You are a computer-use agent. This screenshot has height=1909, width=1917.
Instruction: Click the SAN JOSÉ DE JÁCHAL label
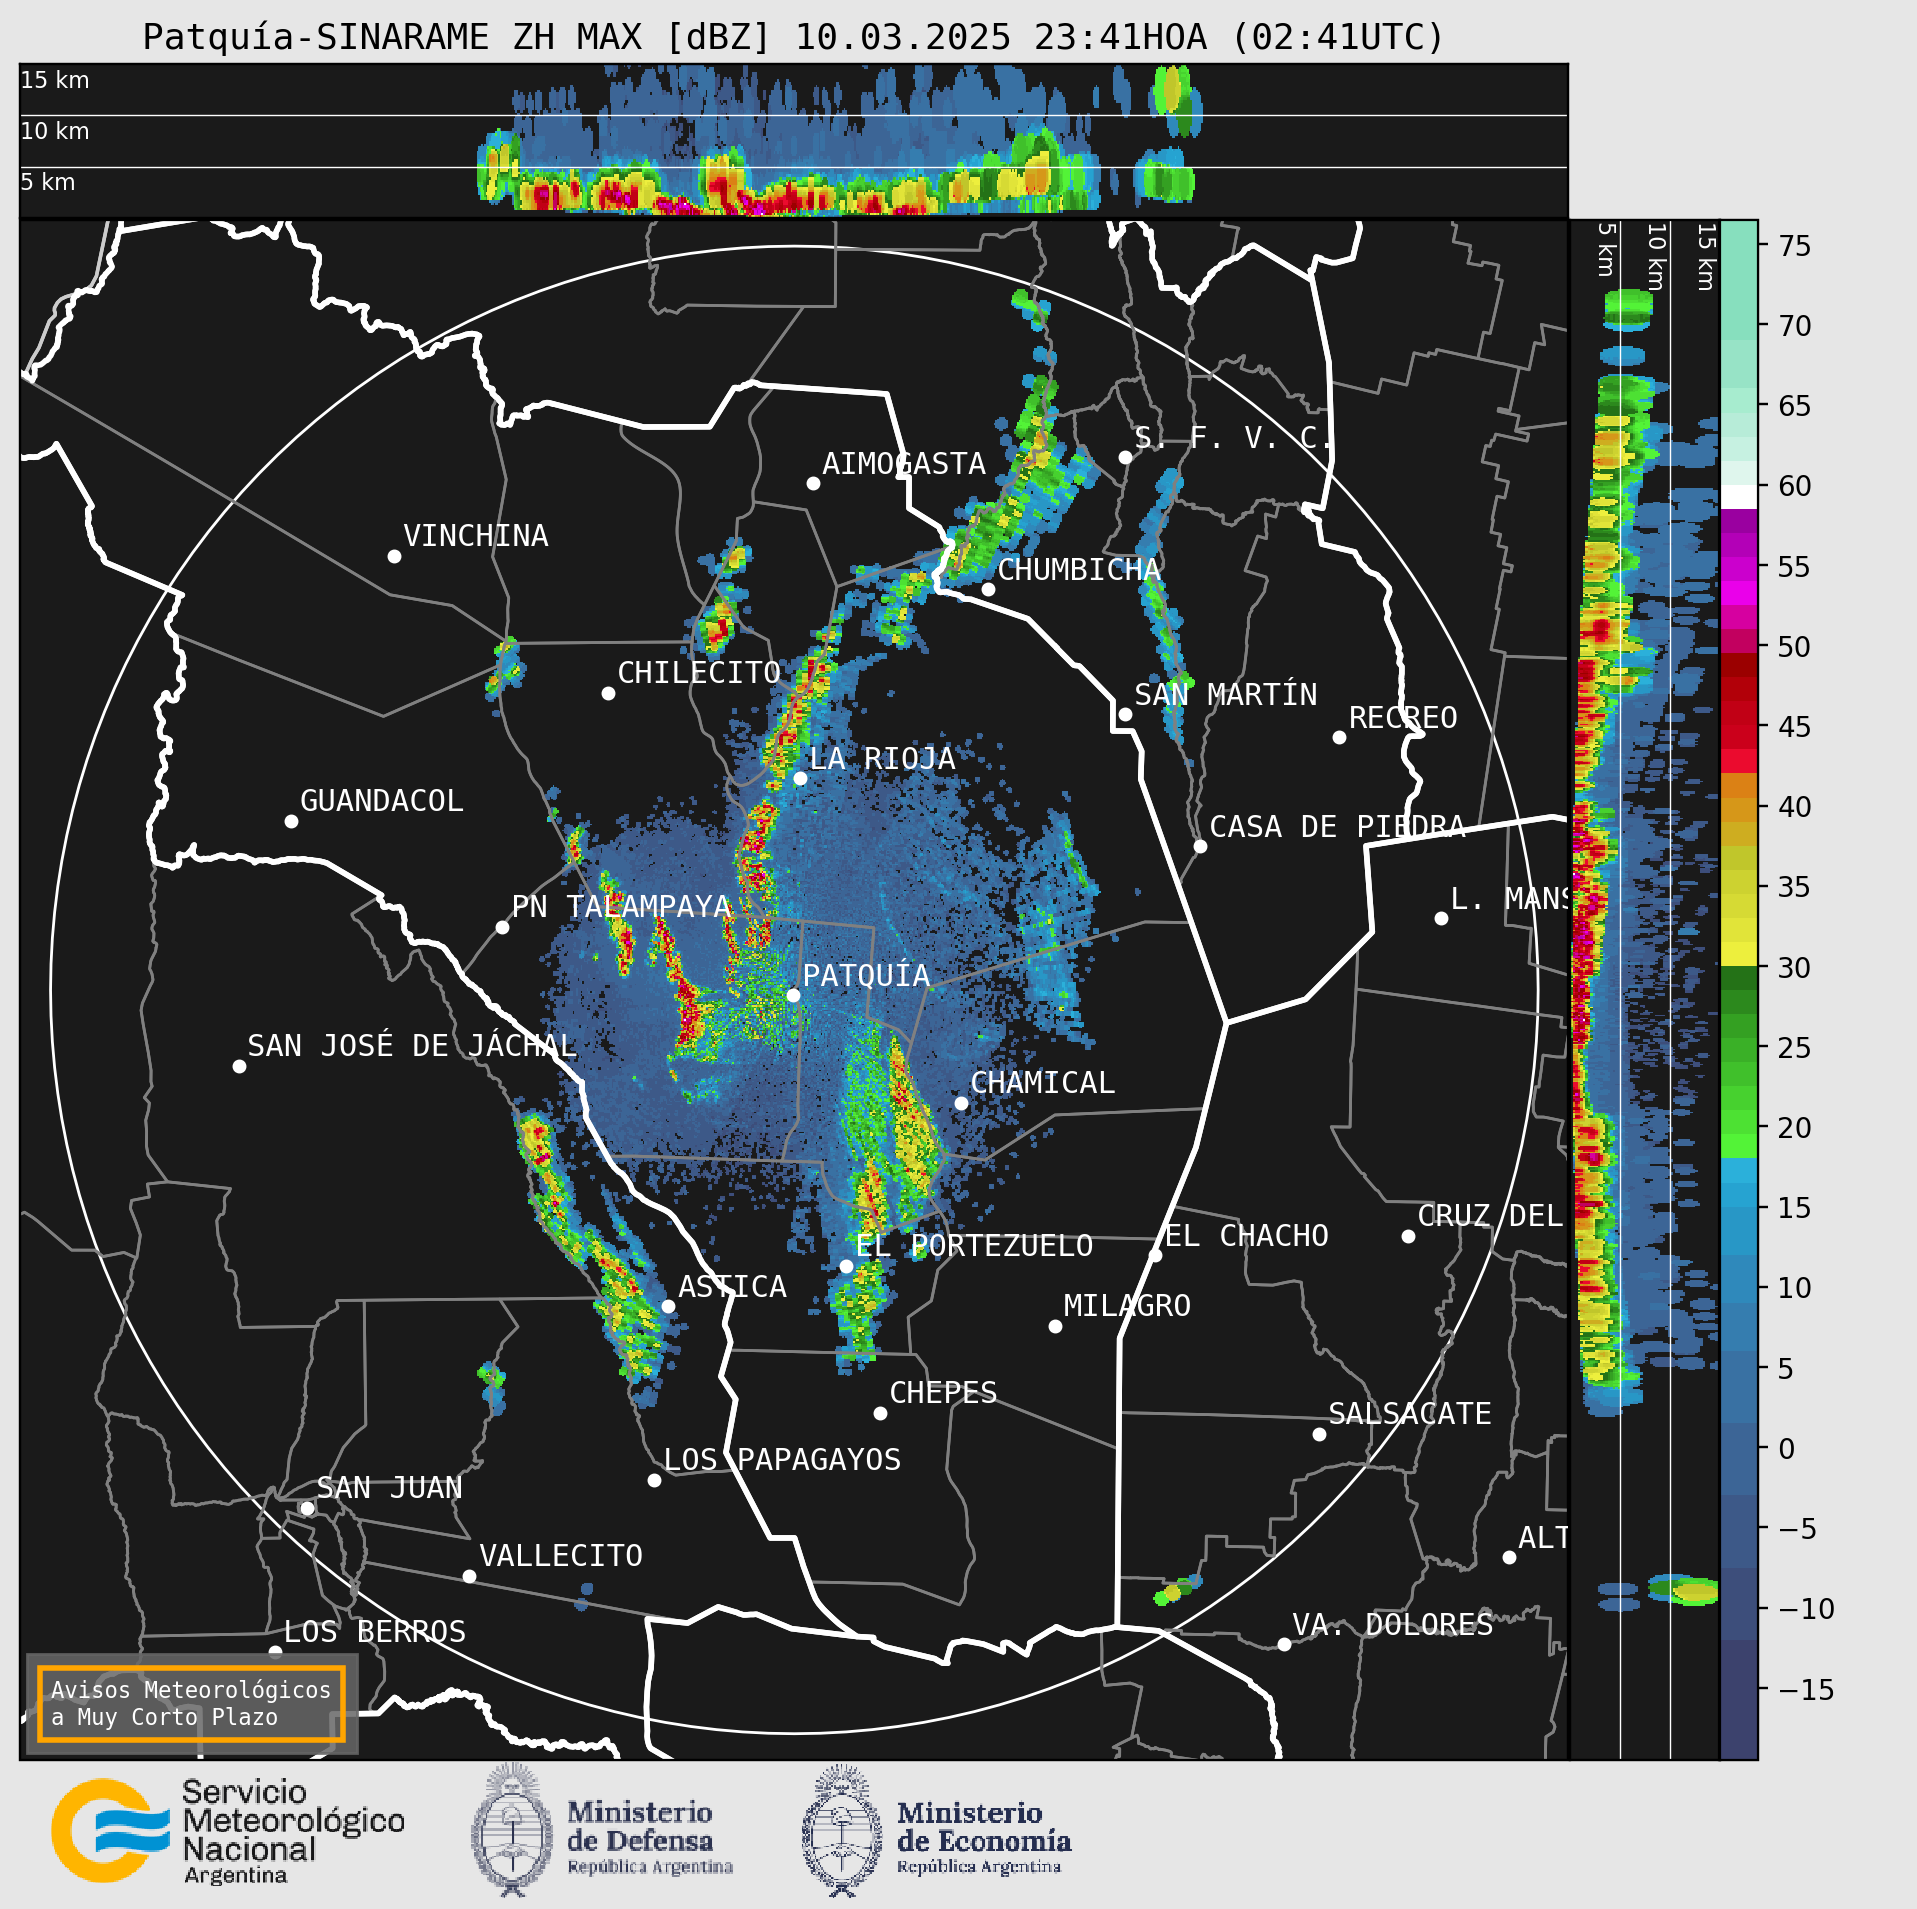[x=412, y=1045]
